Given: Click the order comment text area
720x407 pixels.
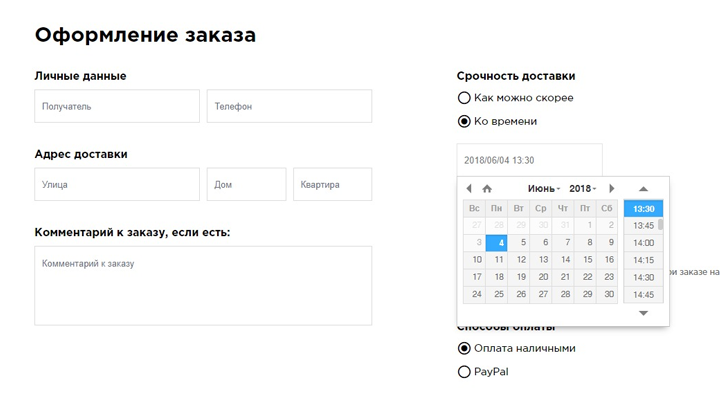Looking at the screenshot, I should coord(203,286).
